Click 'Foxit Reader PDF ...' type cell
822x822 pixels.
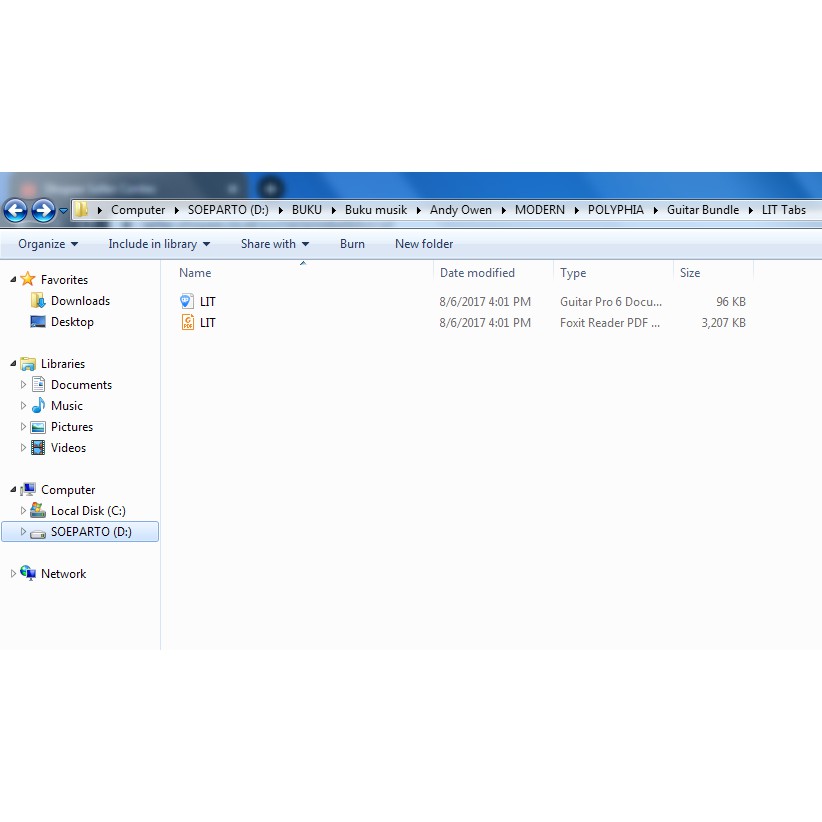(x=609, y=322)
